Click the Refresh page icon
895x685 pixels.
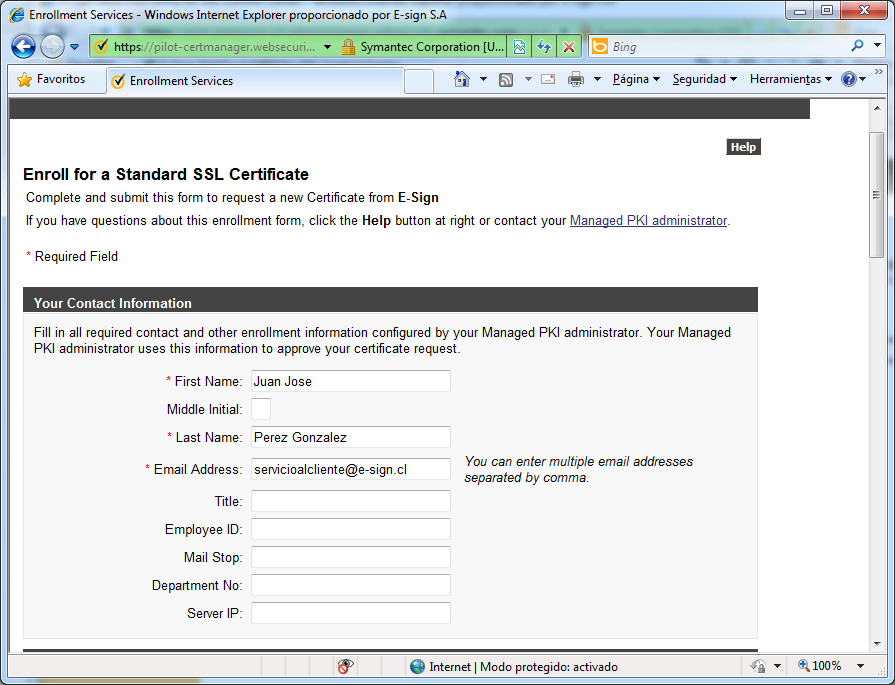coord(543,47)
